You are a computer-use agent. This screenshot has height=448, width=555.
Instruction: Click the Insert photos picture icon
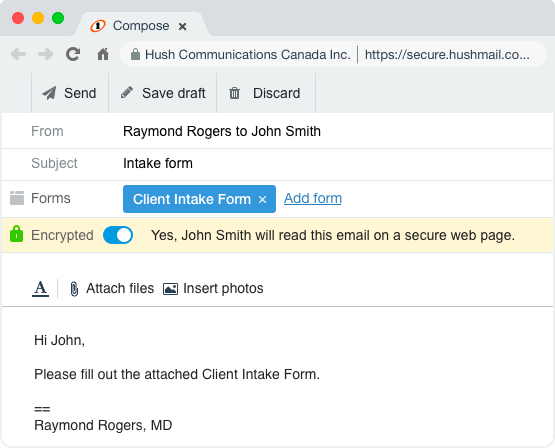(170, 289)
